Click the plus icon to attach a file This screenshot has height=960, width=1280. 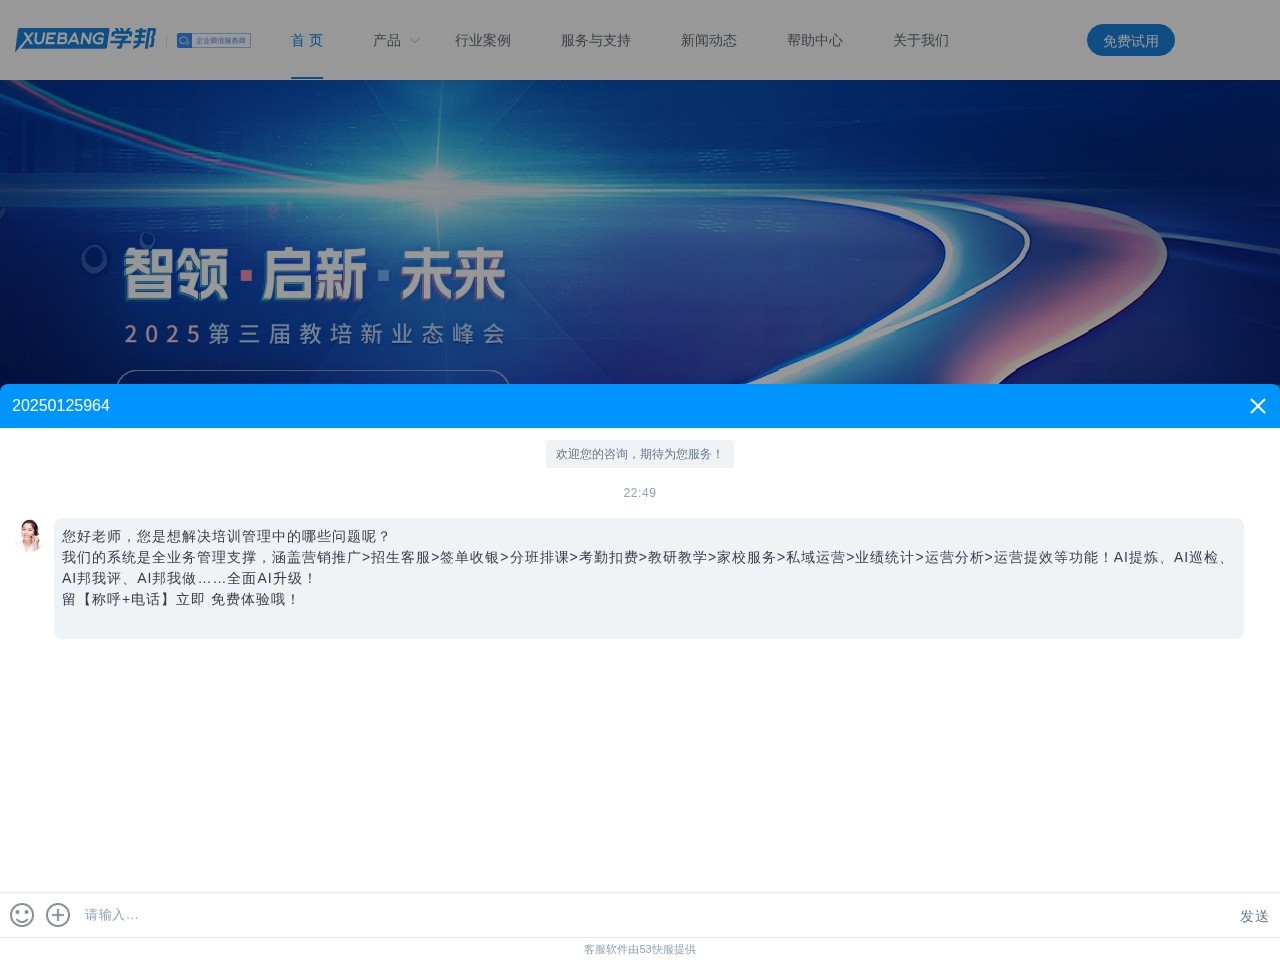pos(57,915)
